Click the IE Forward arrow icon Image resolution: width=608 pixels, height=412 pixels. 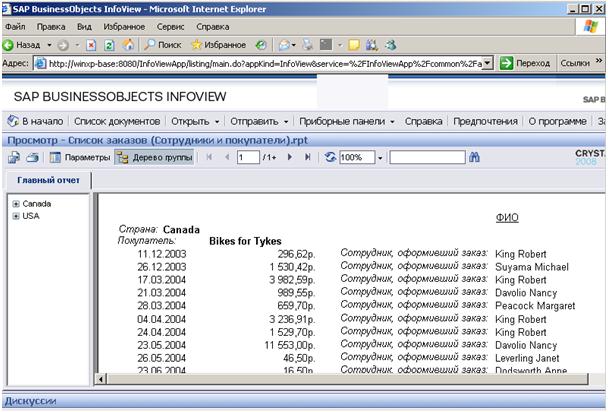pos(63,46)
